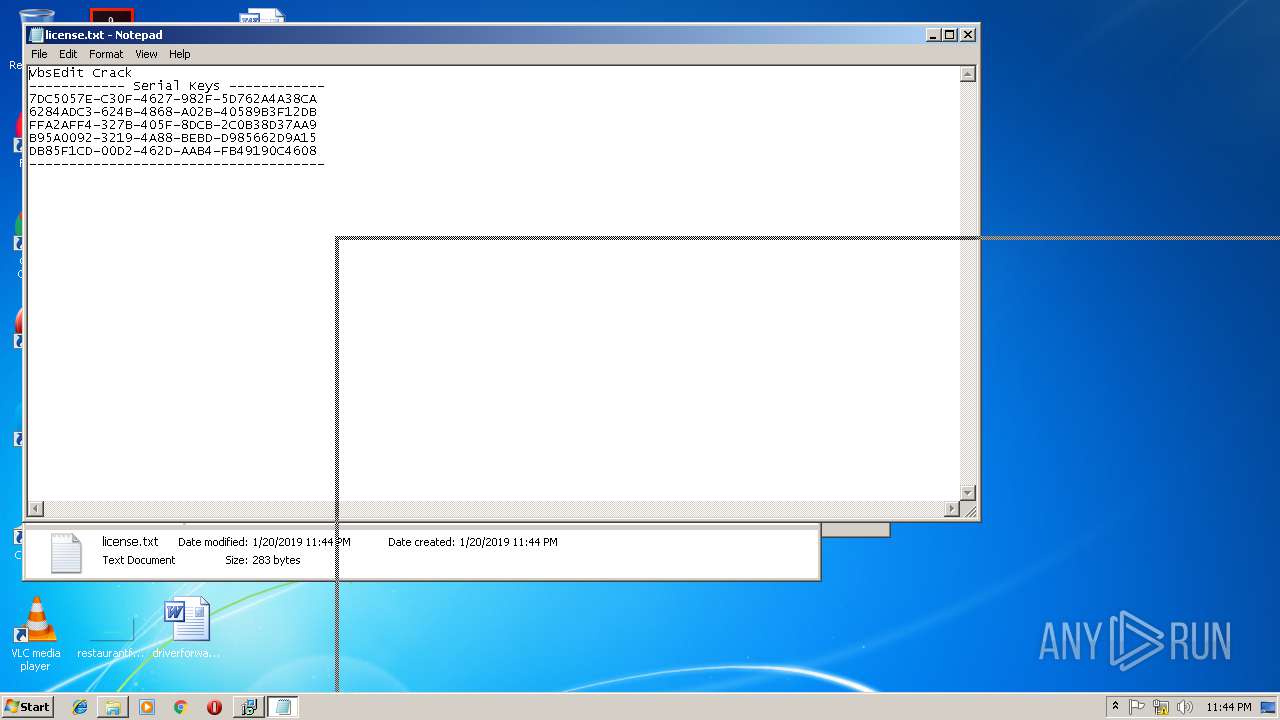Viewport: 1280px width, 720px height.
Task: Open volume control tray icon
Action: pos(1185,707)
